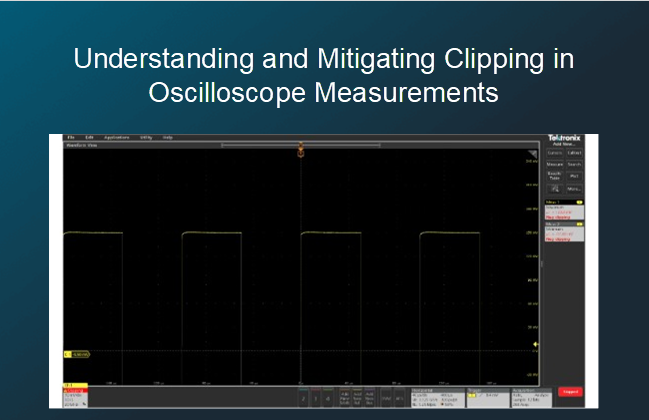The width and height of the screenshot is (649, 420).
Task: Open the Applications menu
Action: pos(118,137)
